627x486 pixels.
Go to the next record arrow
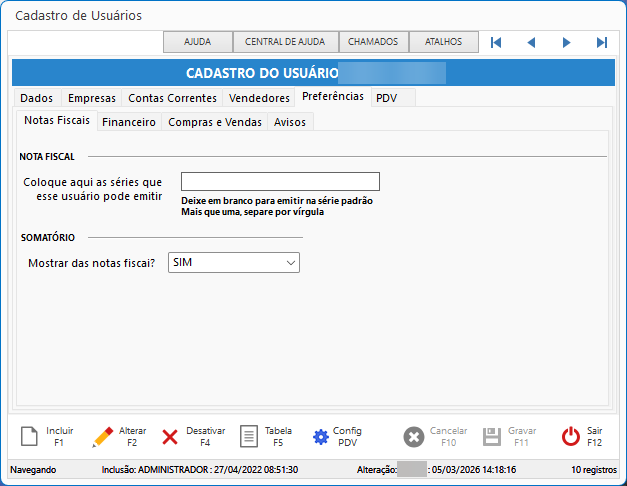click(x=566, y=42)
